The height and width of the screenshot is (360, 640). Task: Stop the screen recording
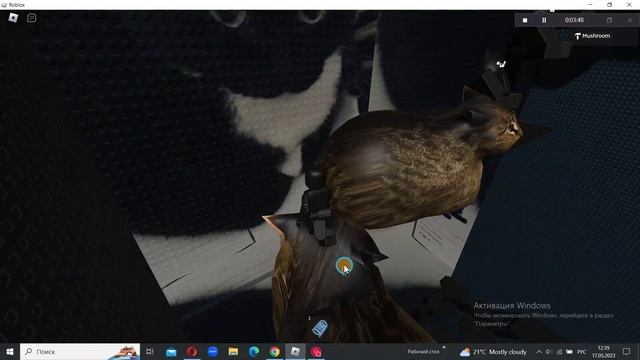click(525, 20)
